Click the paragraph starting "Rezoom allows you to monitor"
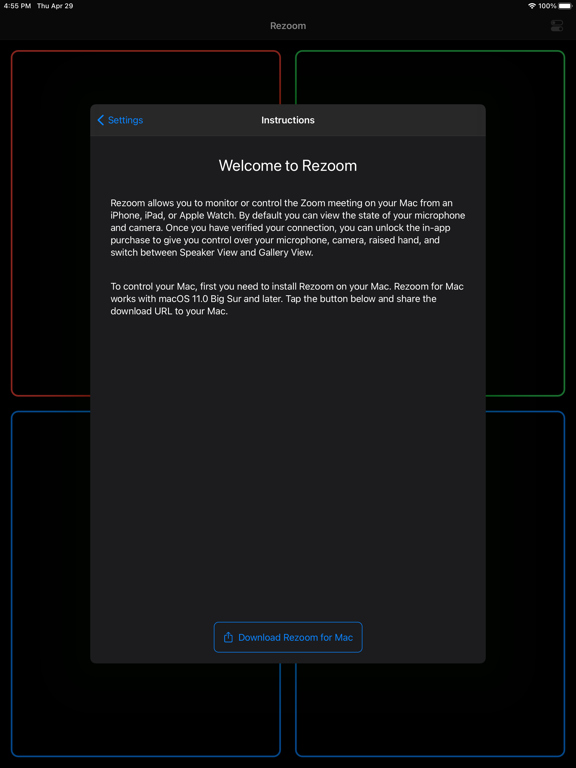This screenshot has height=768, width=576. 288,228
